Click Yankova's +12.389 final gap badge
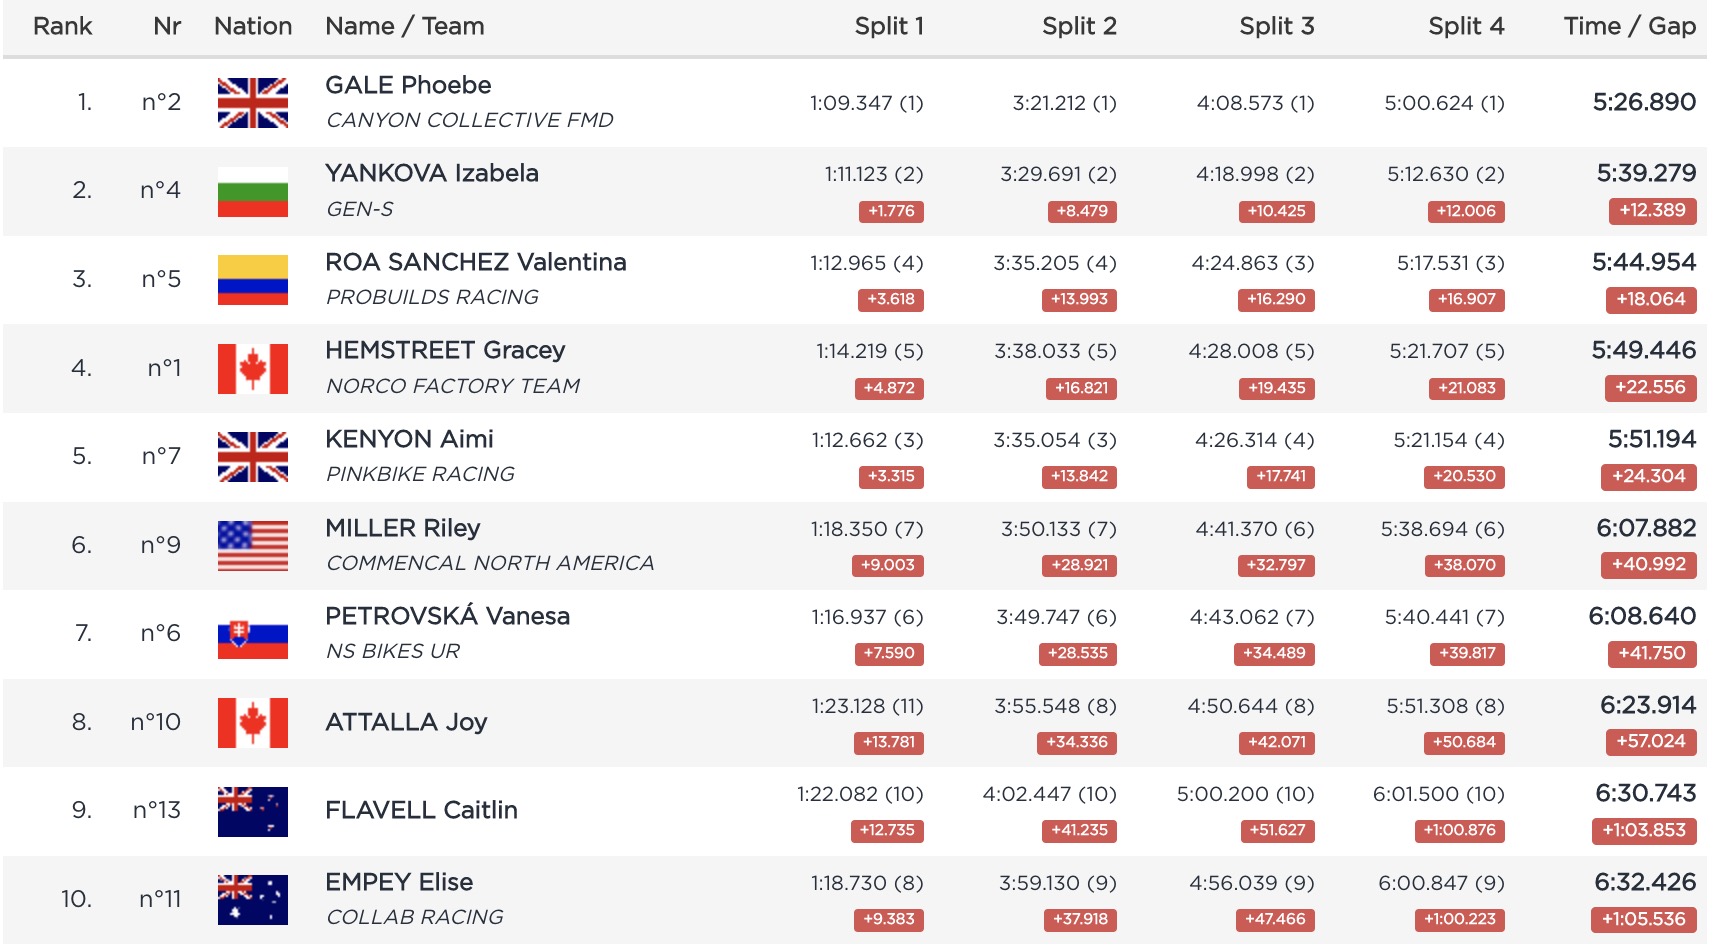This screenshot has width=1716, height=948. [x=1652, y=211]
